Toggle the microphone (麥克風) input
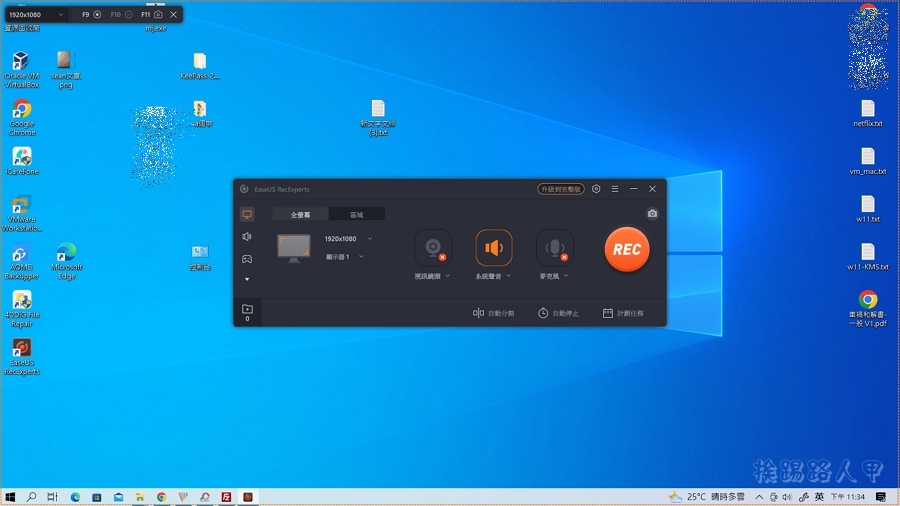This screenshot has height=506, width=900. pos(554,248)
